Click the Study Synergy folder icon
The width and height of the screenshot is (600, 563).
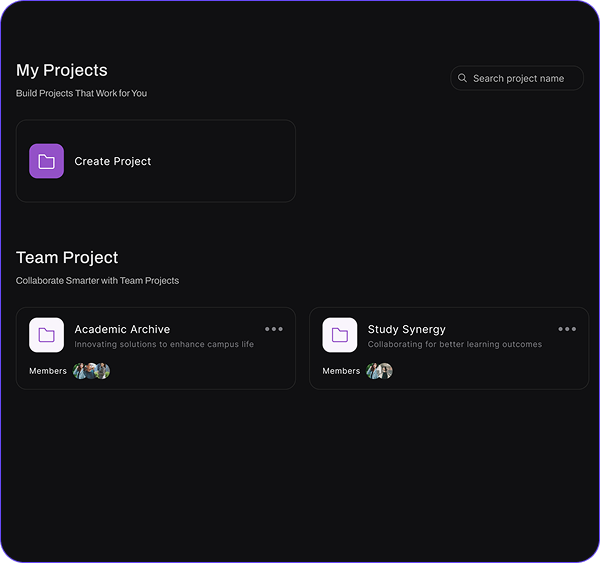pos(339,335)
